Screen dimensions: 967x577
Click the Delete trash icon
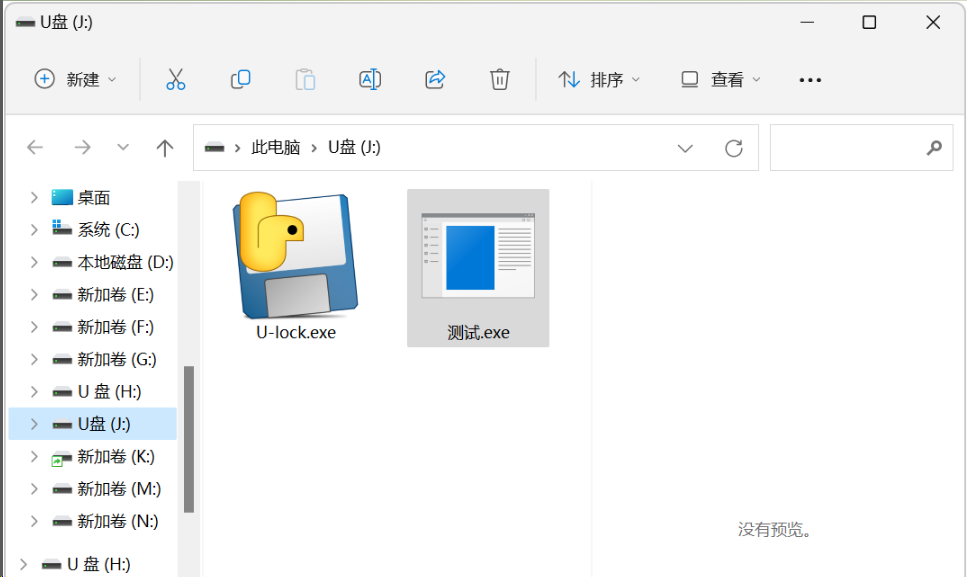(x=500, y=80)
